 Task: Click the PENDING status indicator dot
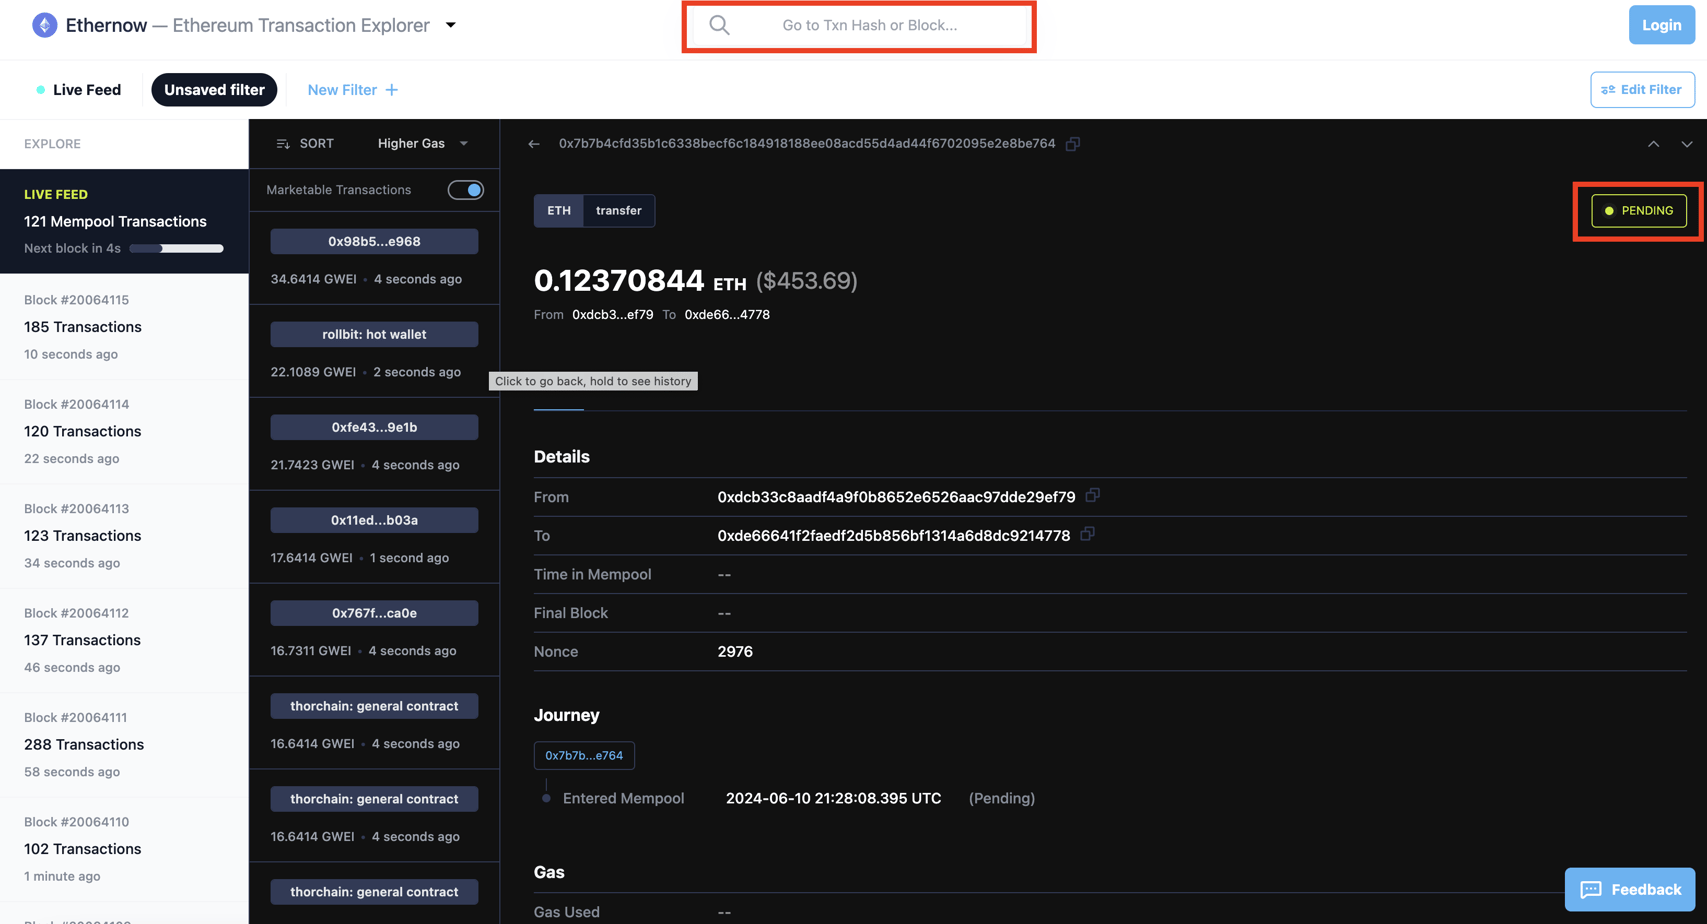pyautogui.click(x=1609, y=210)
